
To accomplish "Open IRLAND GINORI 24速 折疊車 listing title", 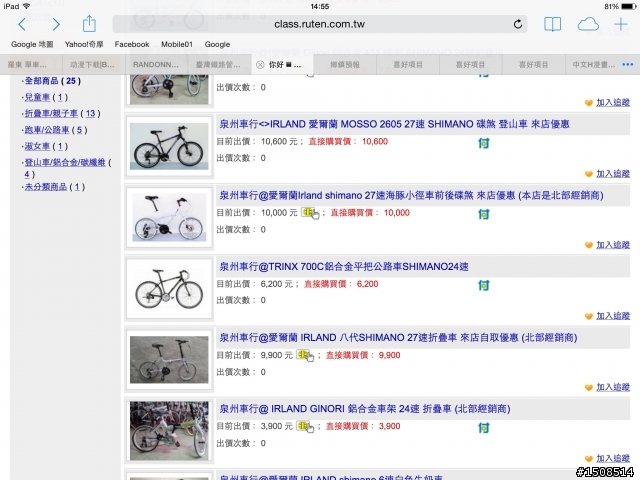I will tap(365, 409).
